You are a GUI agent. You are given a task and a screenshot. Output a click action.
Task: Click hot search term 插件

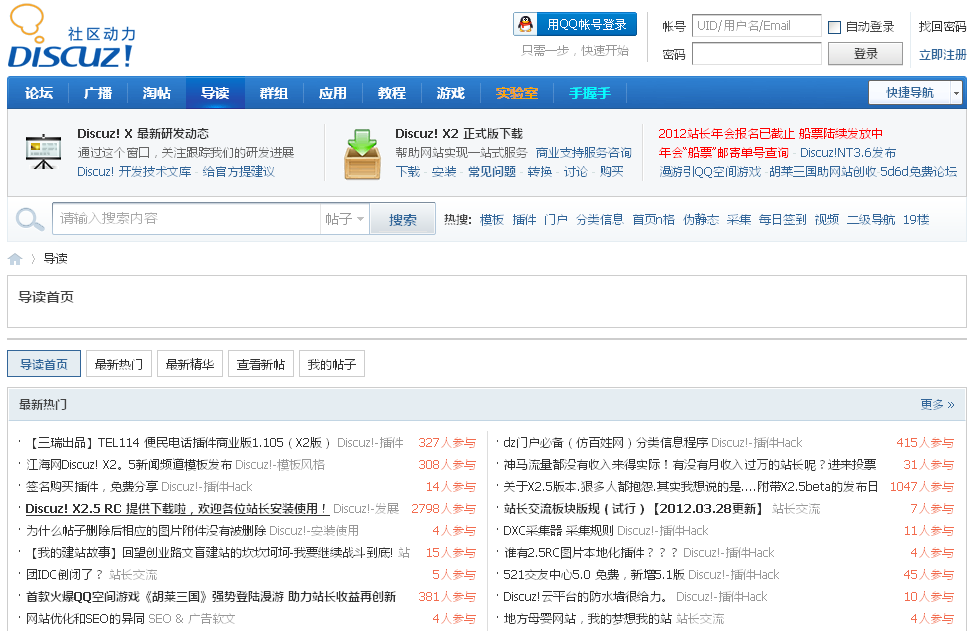pyautogui.click(x=524, y=219)
